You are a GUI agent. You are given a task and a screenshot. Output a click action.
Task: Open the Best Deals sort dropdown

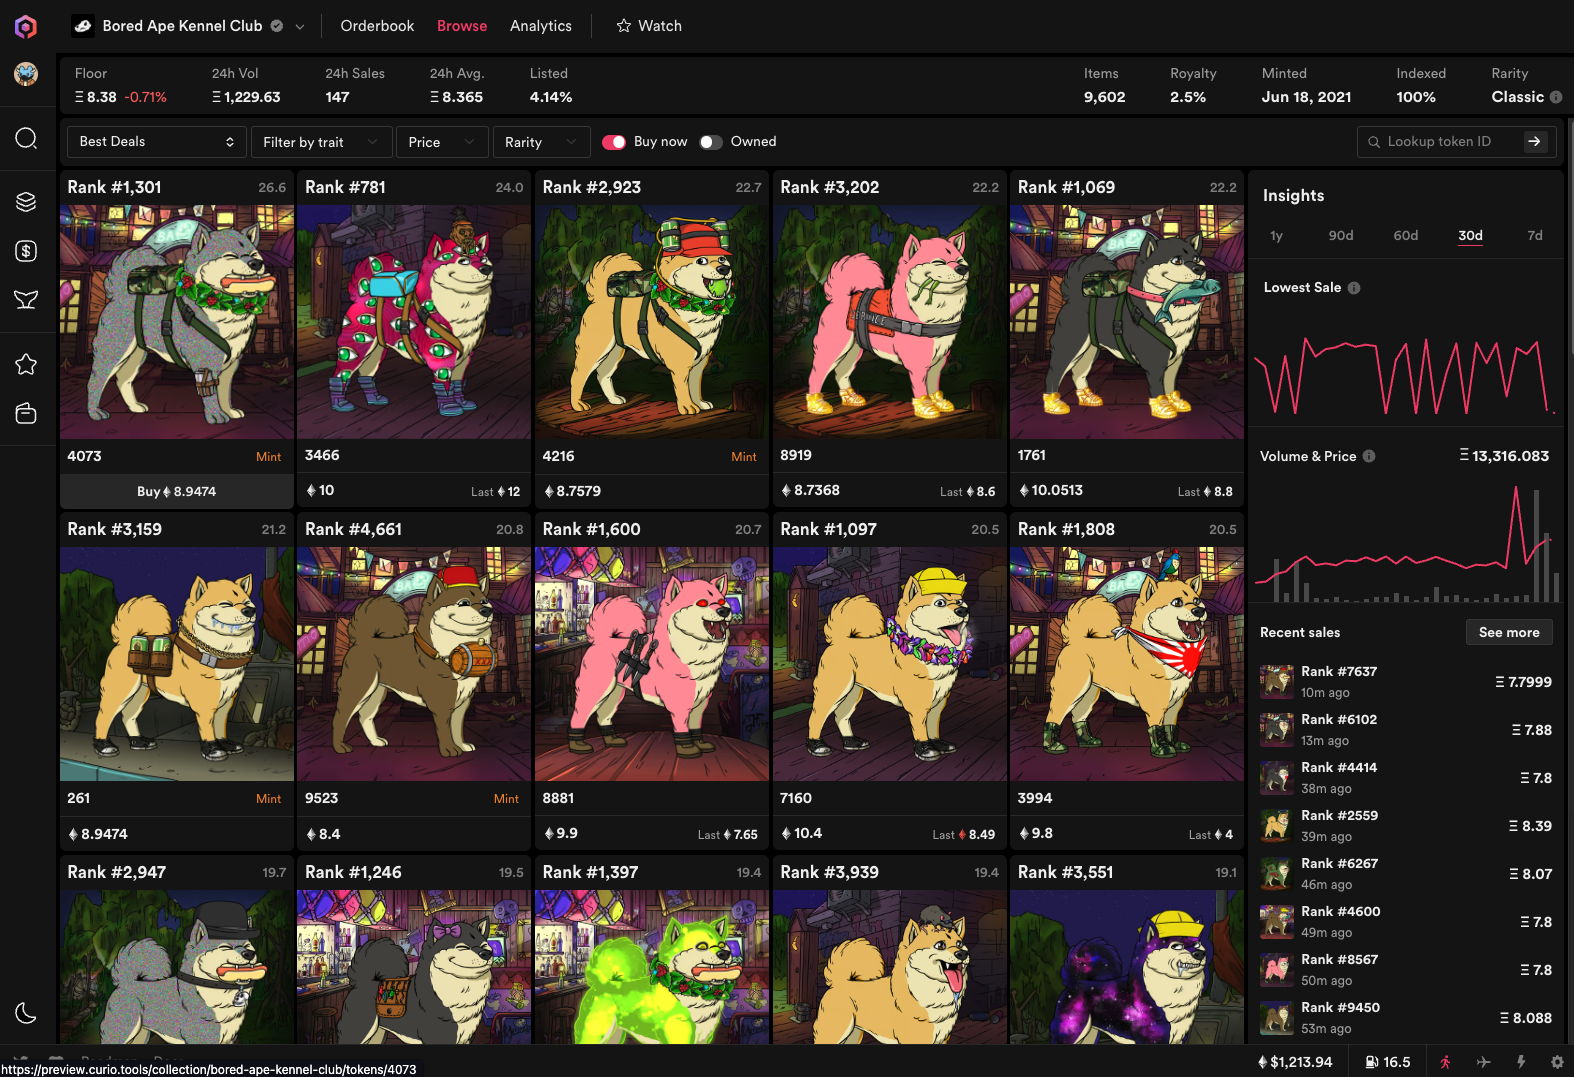156,142
